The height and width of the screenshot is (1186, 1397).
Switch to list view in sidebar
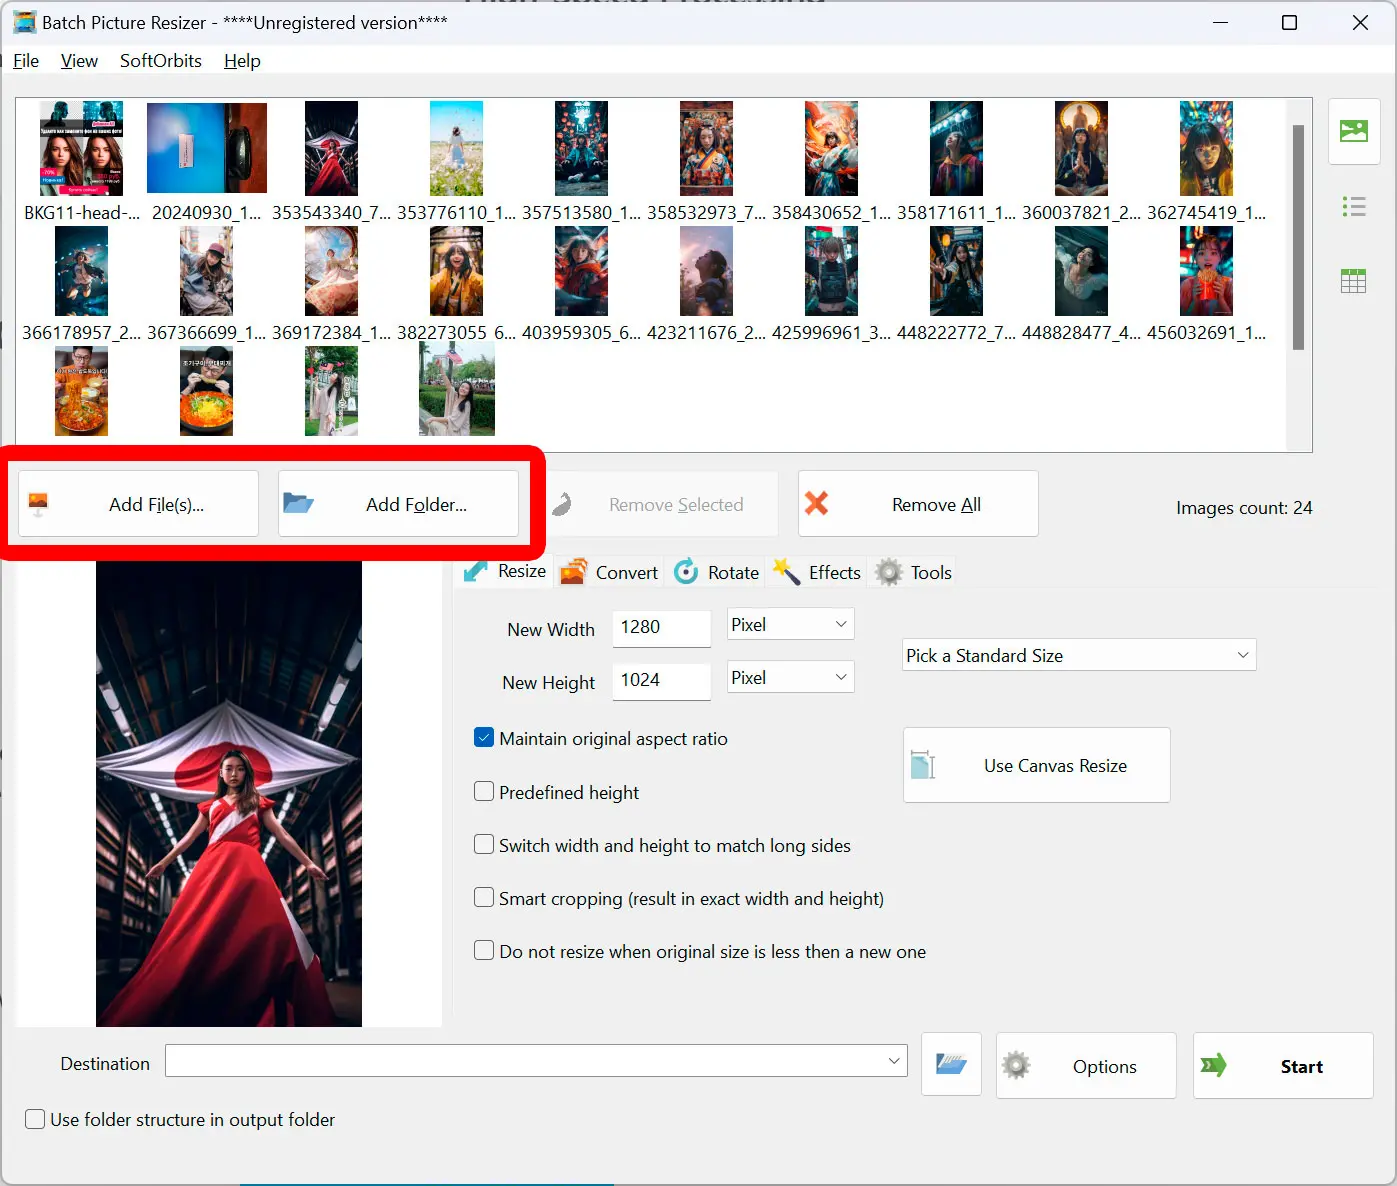coord(1353,206)
